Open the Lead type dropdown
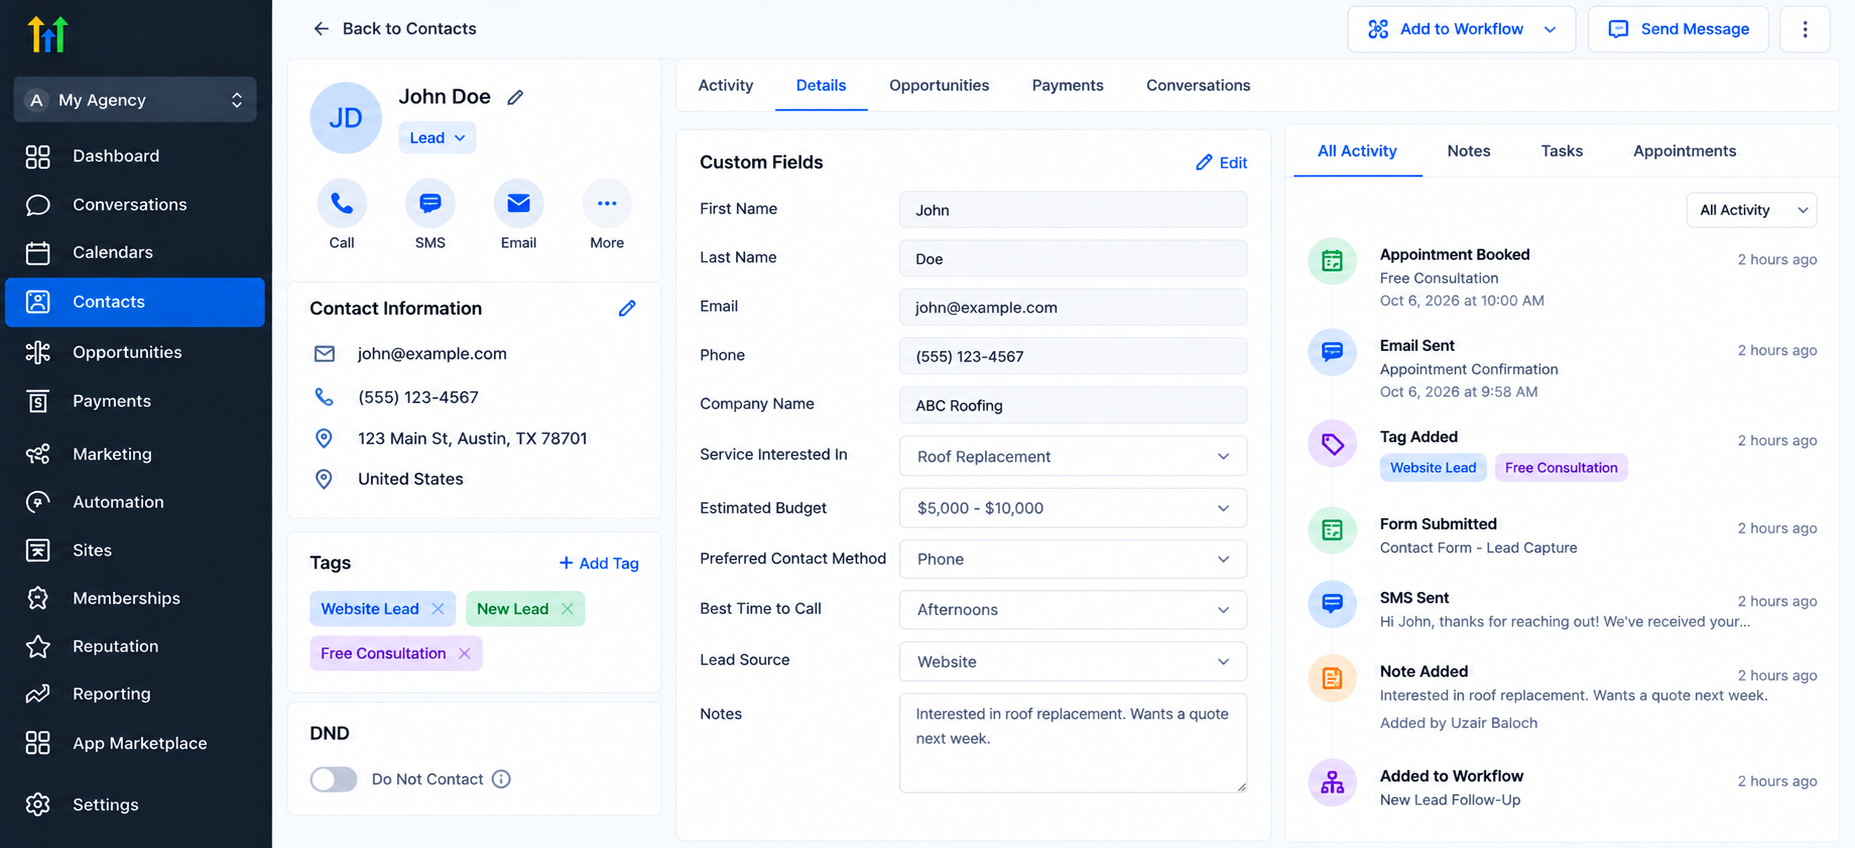Viewport: 1855px width, 848px height. pyautogui.click(x=437, y=138)
